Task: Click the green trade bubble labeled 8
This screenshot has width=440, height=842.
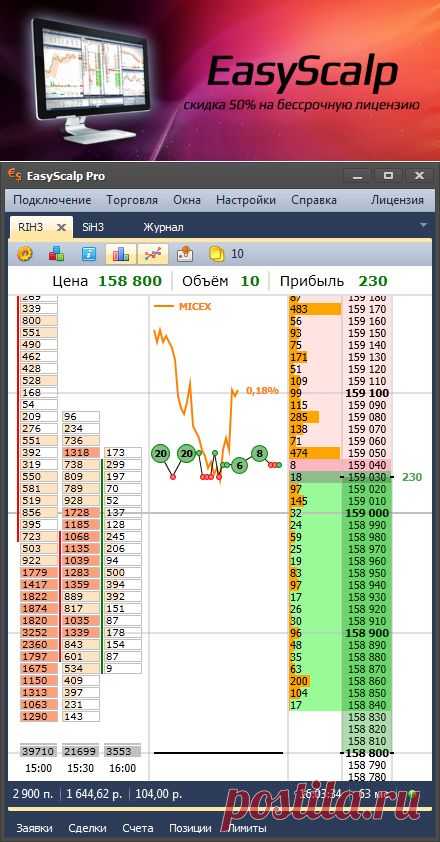Action: click(259, 453)
